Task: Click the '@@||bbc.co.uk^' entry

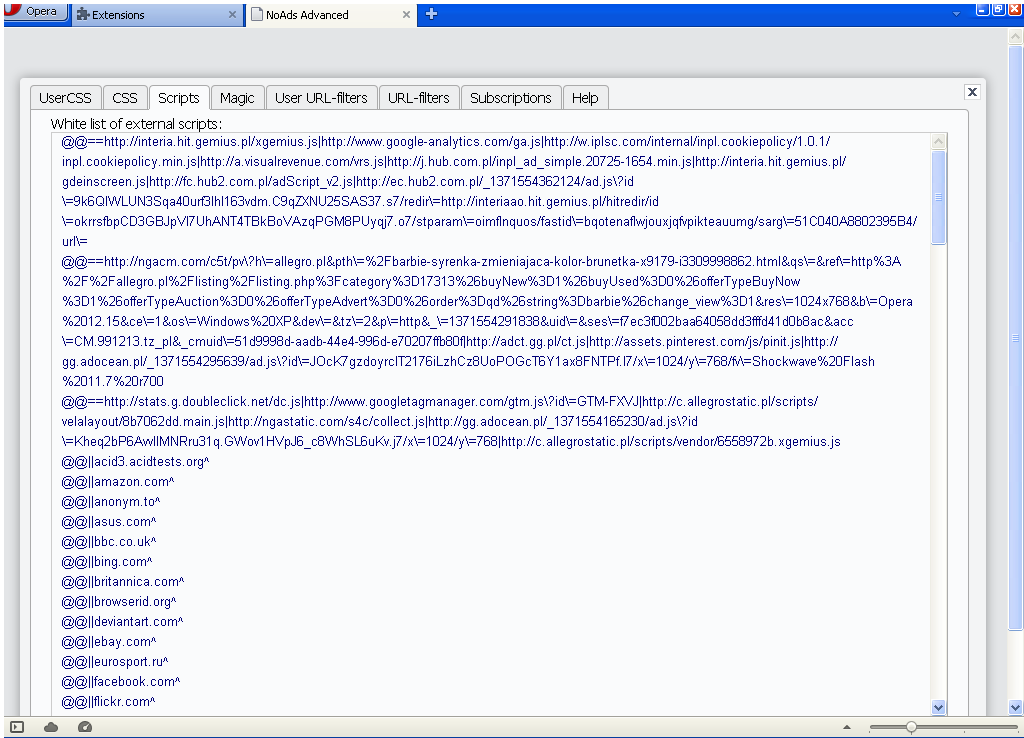Action: click(x=109, y=542)
